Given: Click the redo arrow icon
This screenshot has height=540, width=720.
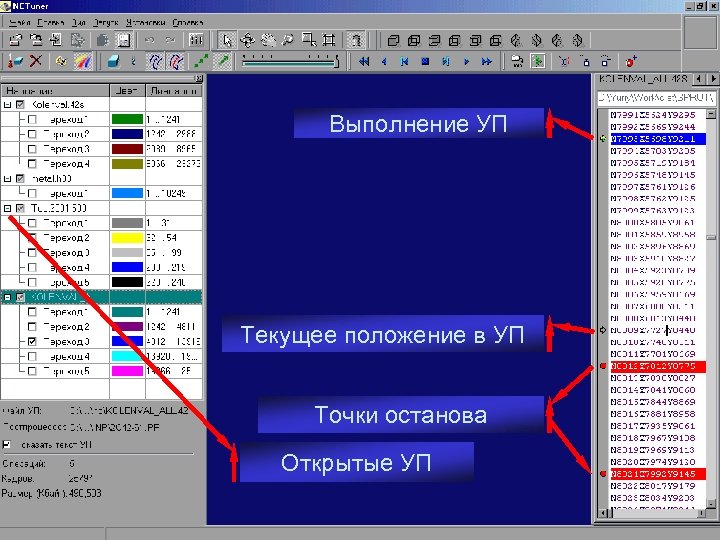Looking at the screenshot, I should [170, 40].
